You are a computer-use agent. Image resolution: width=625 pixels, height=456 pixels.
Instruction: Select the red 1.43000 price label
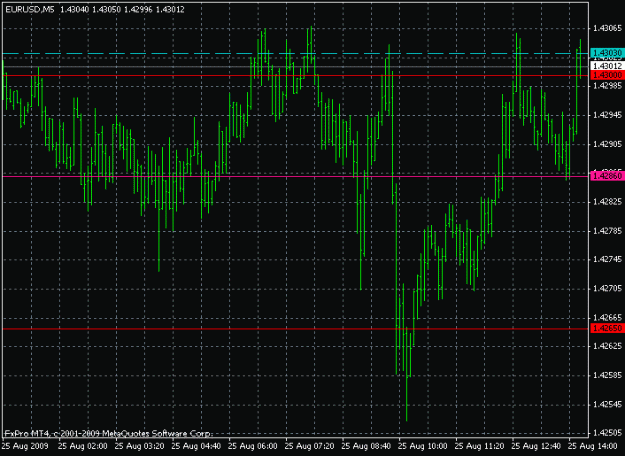607,75
